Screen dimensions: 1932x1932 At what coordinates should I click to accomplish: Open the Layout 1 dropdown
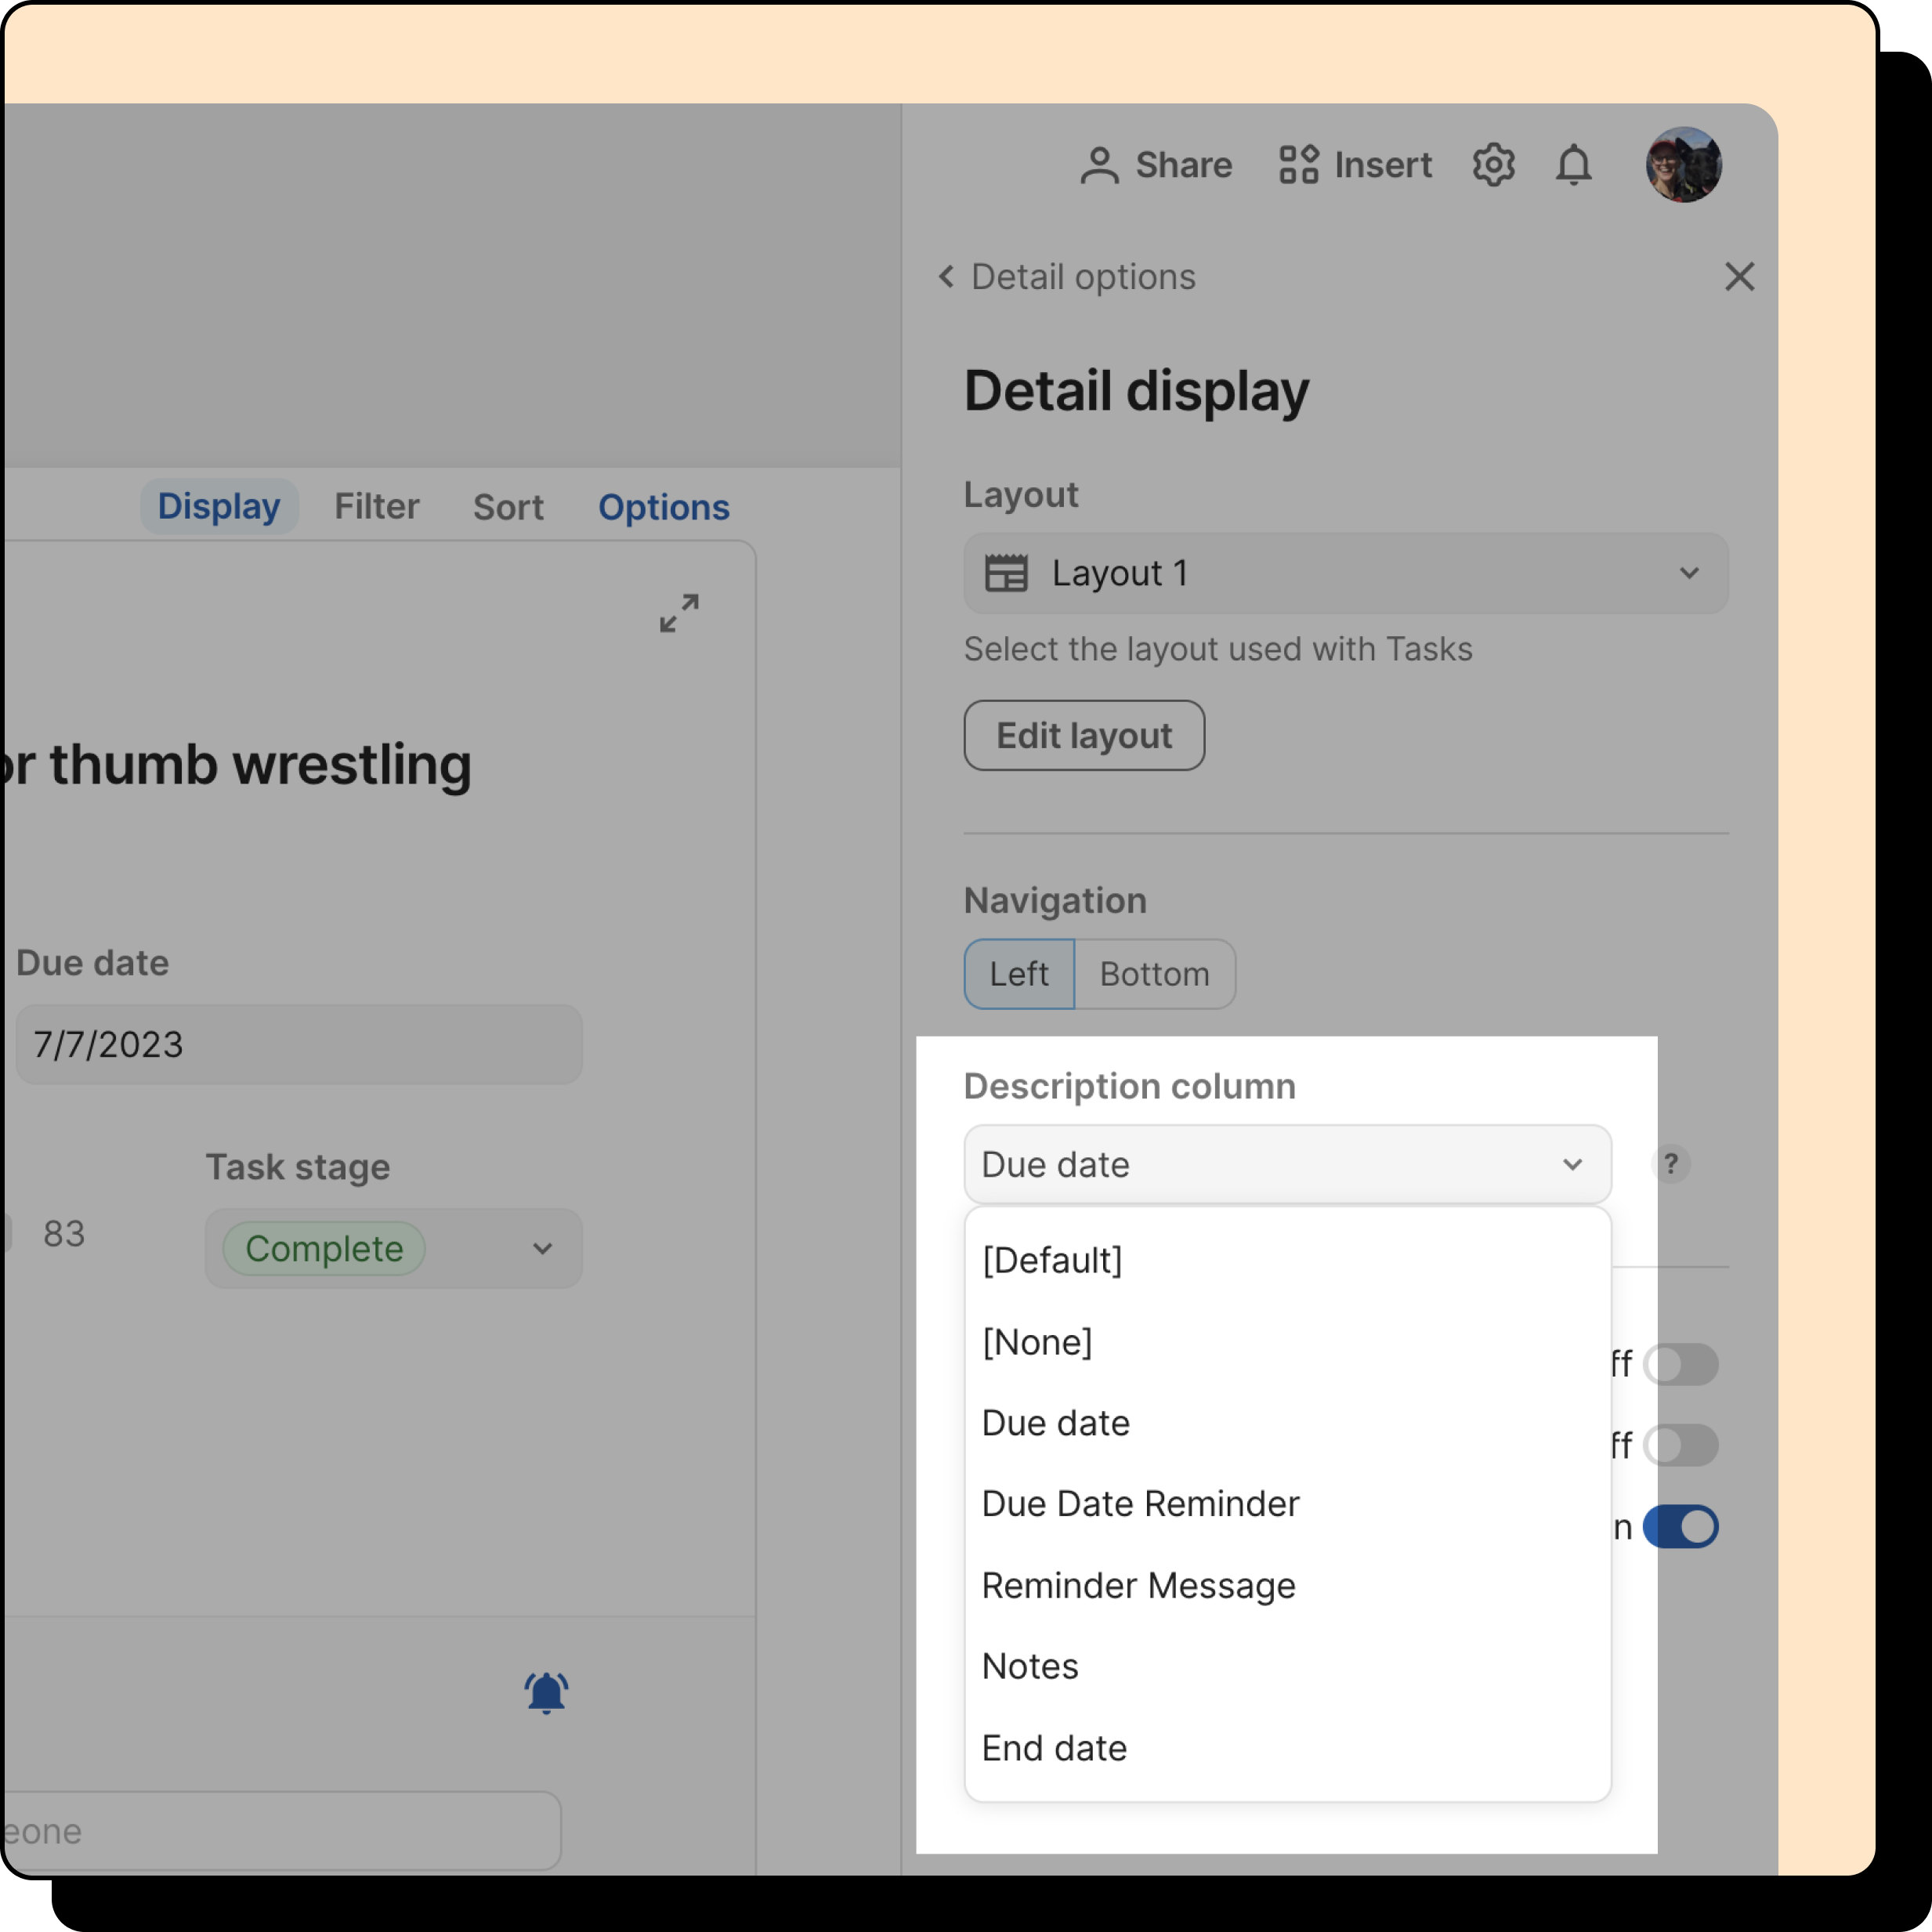pos(1345,573)
